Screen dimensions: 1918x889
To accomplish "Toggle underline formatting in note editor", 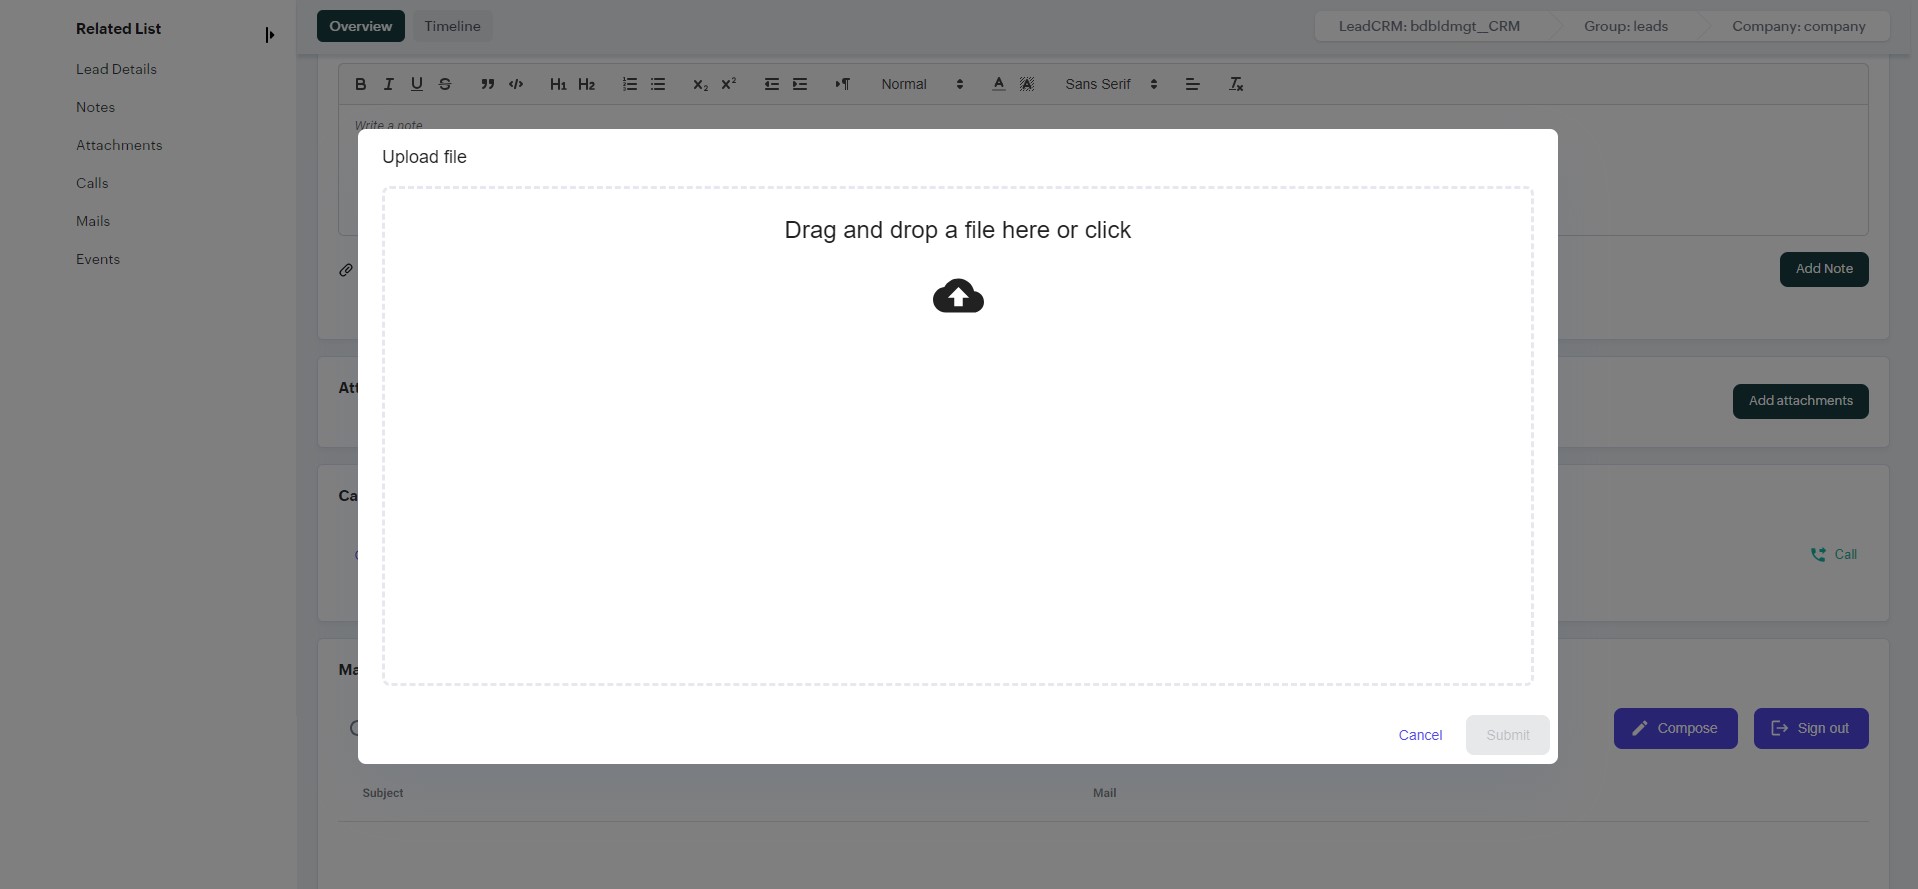I will (x=417, y=84).
